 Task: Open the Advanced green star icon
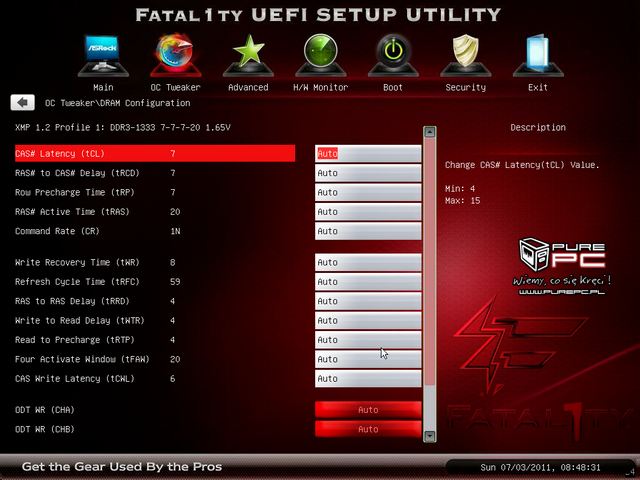coord(248,56)
